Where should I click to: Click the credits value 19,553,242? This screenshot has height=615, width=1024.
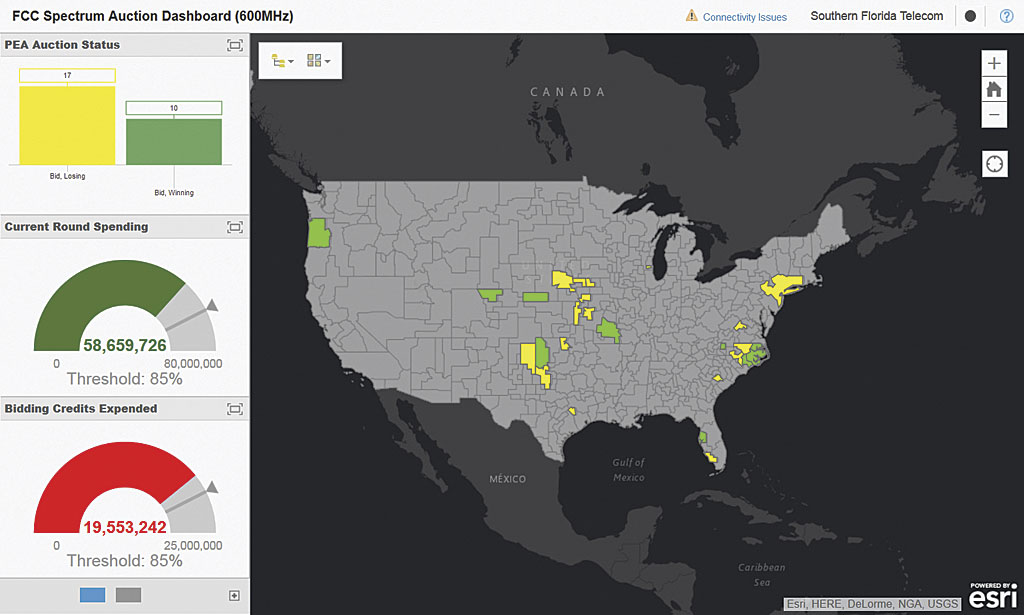[x=125, y=527]
